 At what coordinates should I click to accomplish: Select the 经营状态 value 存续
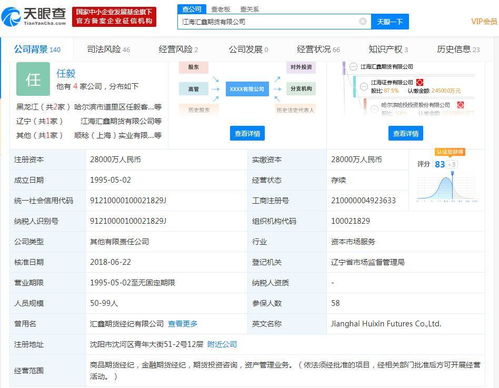coord(339,180)
